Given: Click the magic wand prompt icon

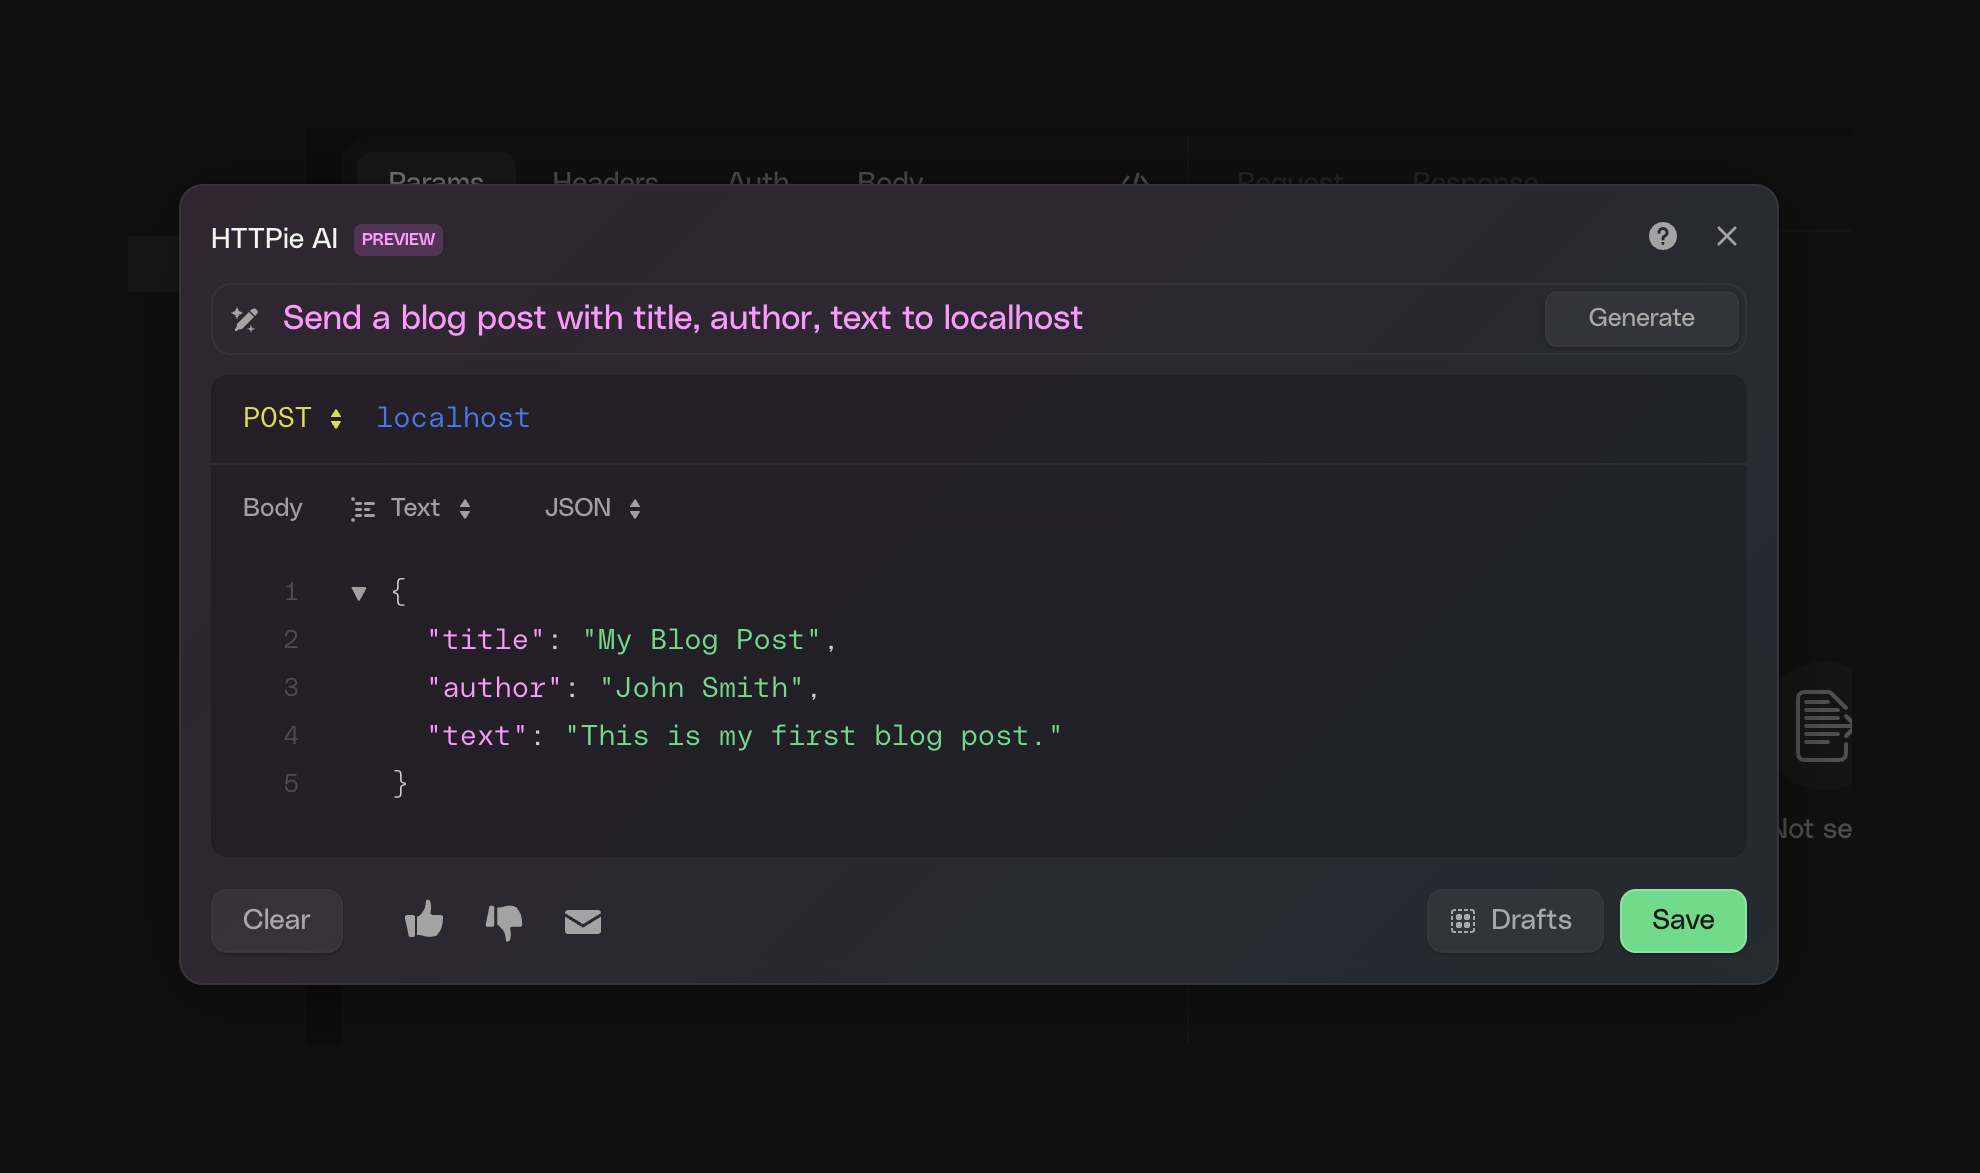Looking at the screenshot, I should point(243,318).
